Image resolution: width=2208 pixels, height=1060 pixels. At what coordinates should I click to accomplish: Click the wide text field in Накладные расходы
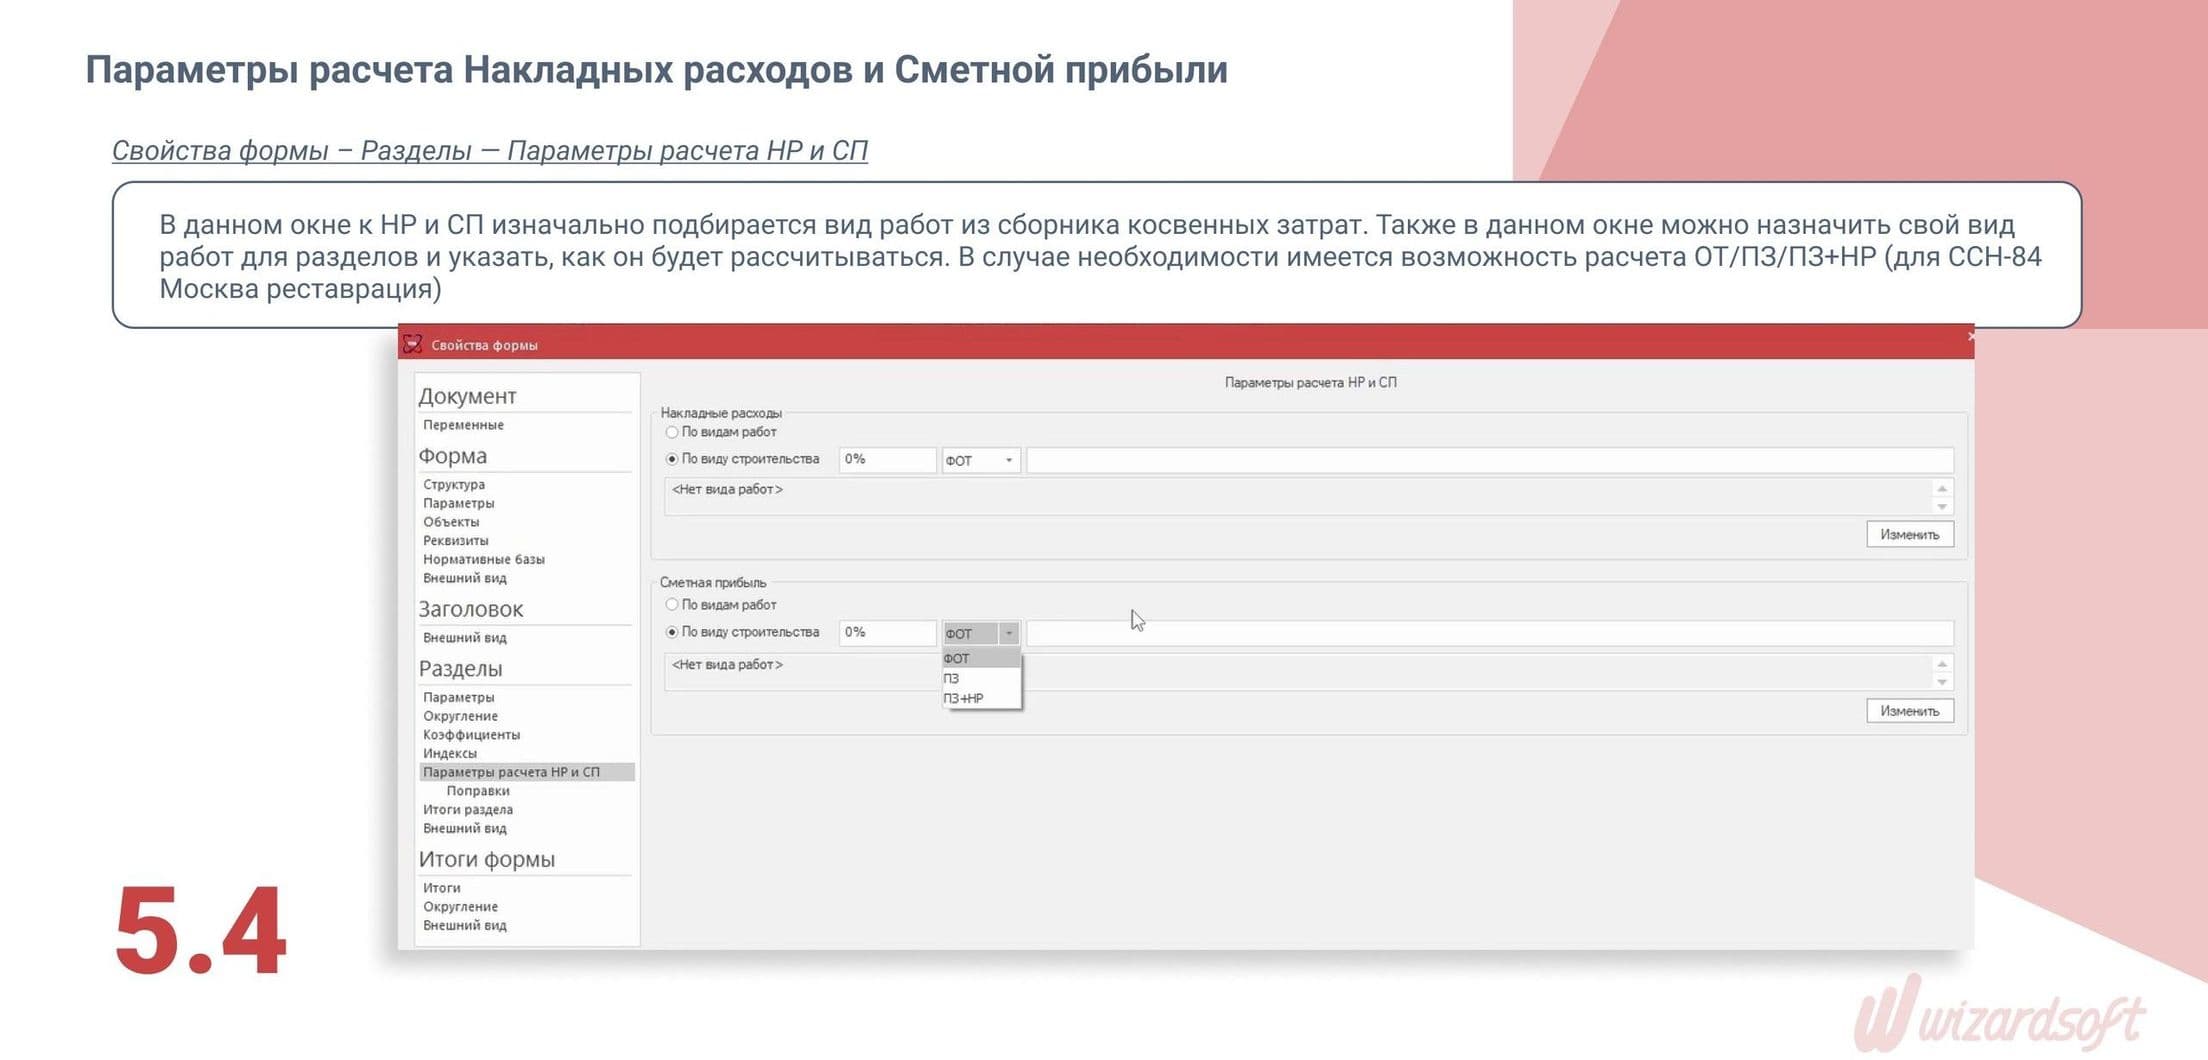[1490, 460]
